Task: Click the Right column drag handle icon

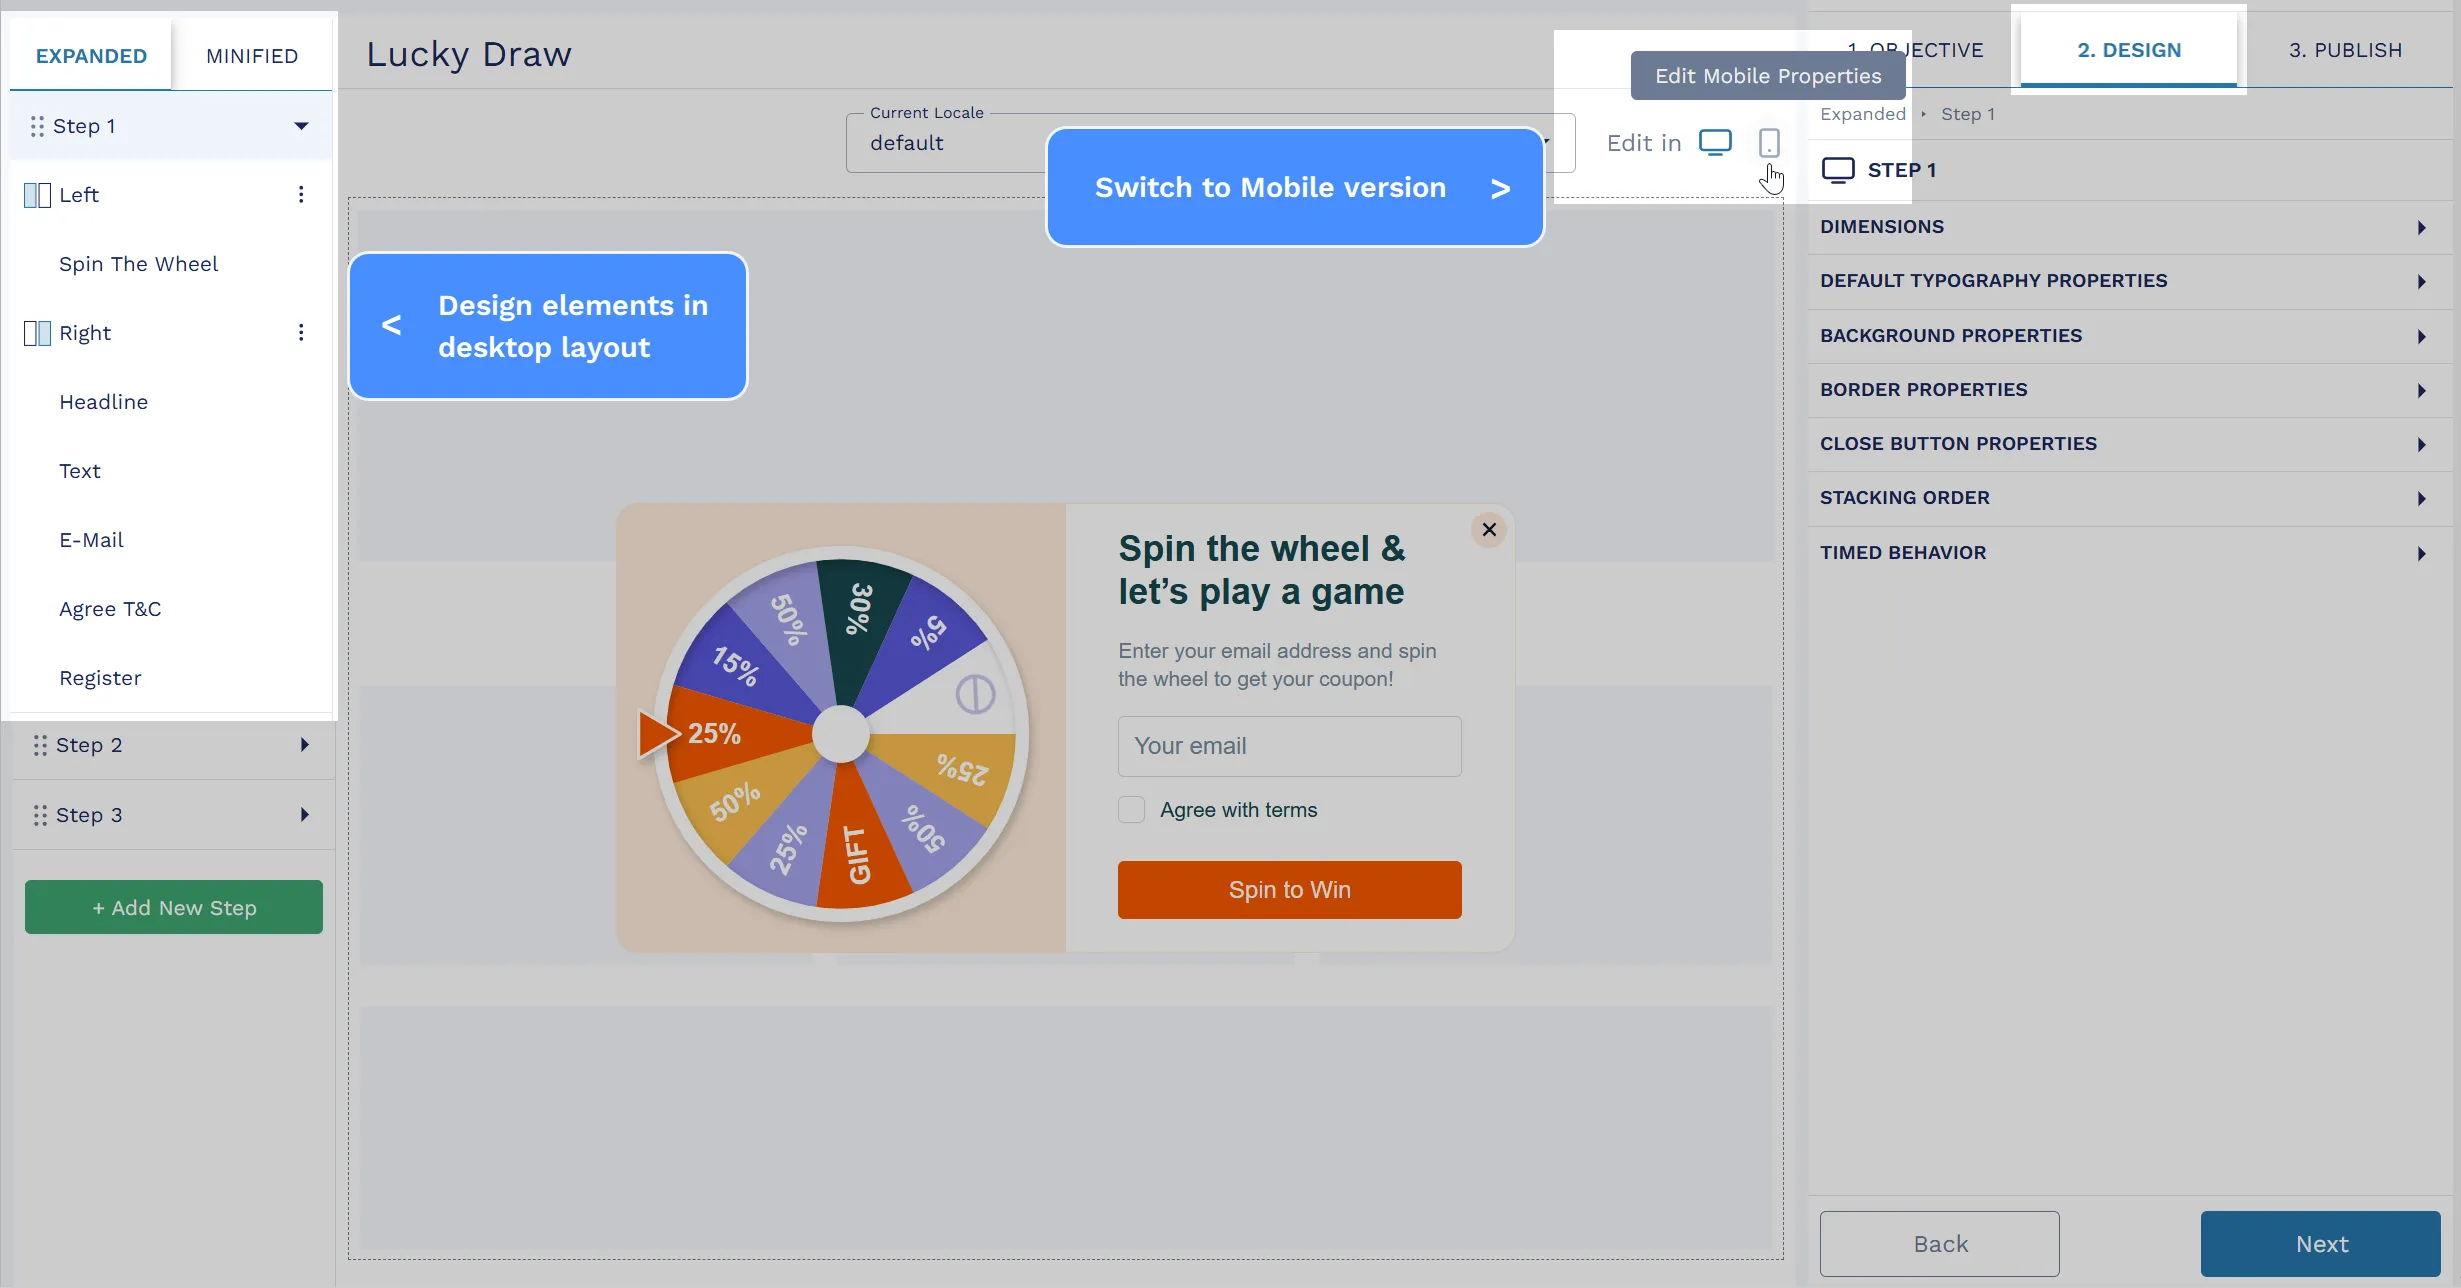Action: point(36,332)
